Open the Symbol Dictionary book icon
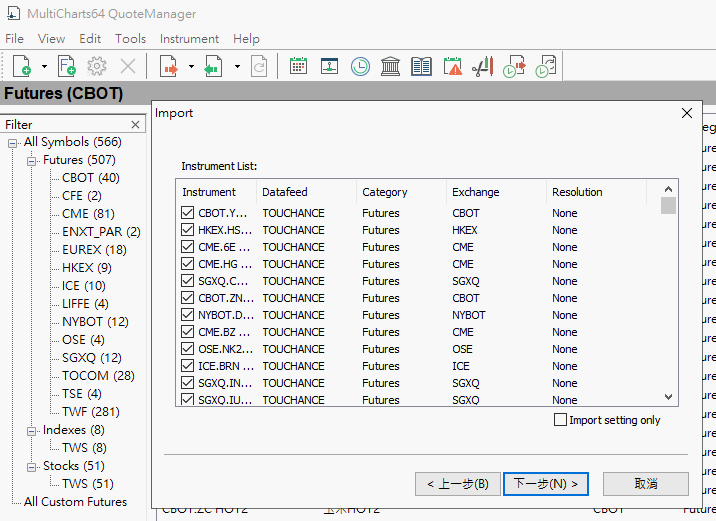 pyautogui.click(x=421, y=66)
